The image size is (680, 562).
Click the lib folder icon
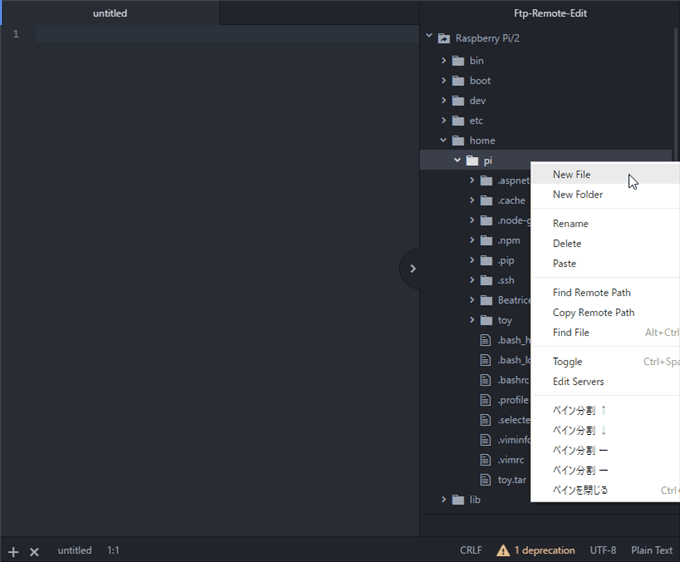coord(458,500)
